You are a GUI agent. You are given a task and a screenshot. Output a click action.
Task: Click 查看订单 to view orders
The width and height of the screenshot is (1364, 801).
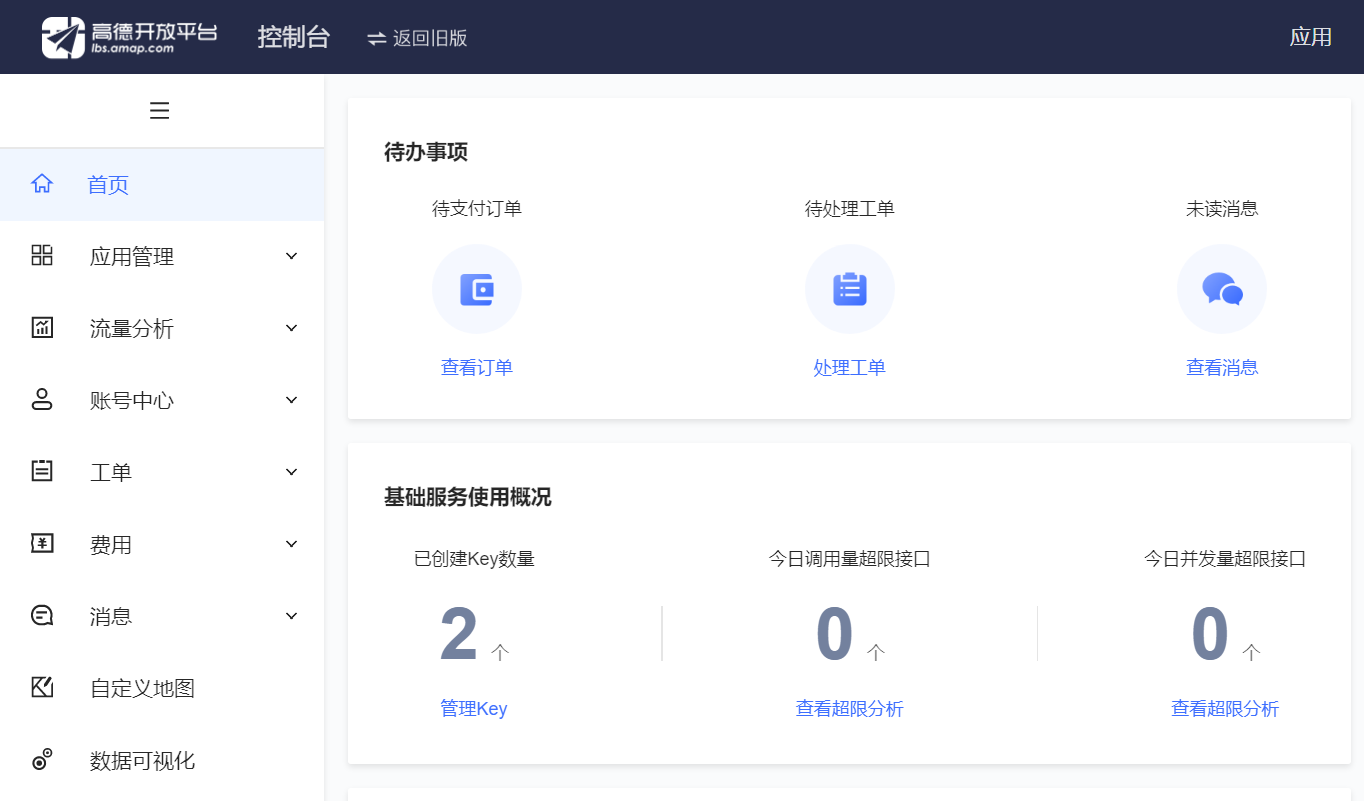tap(477, 367)
